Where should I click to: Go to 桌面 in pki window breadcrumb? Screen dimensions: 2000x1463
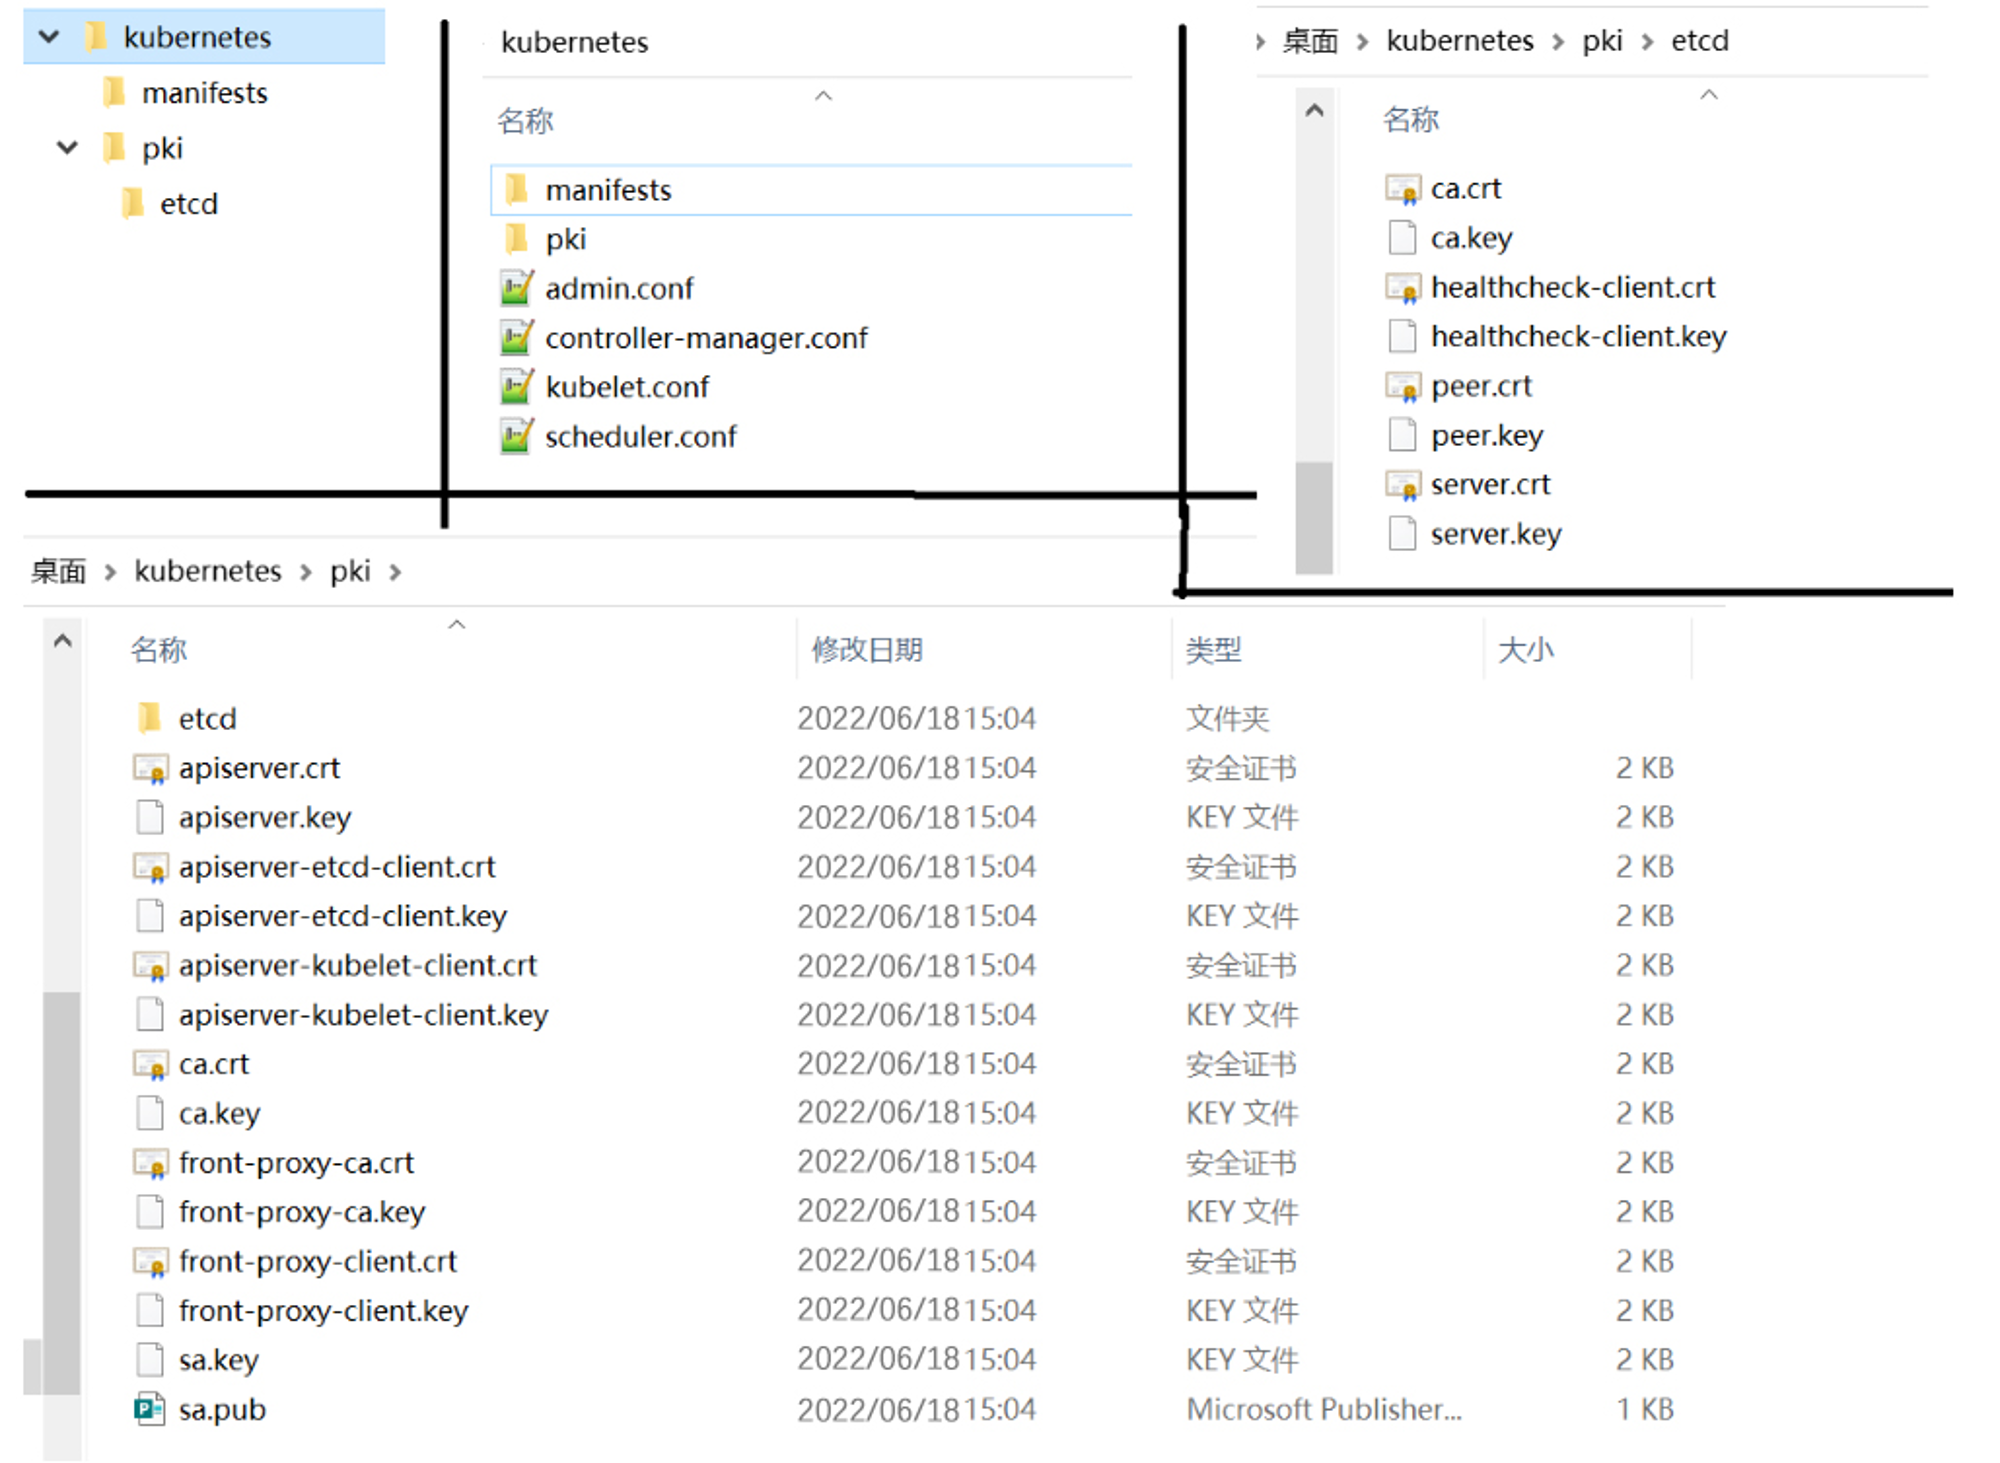pos(58,572)
